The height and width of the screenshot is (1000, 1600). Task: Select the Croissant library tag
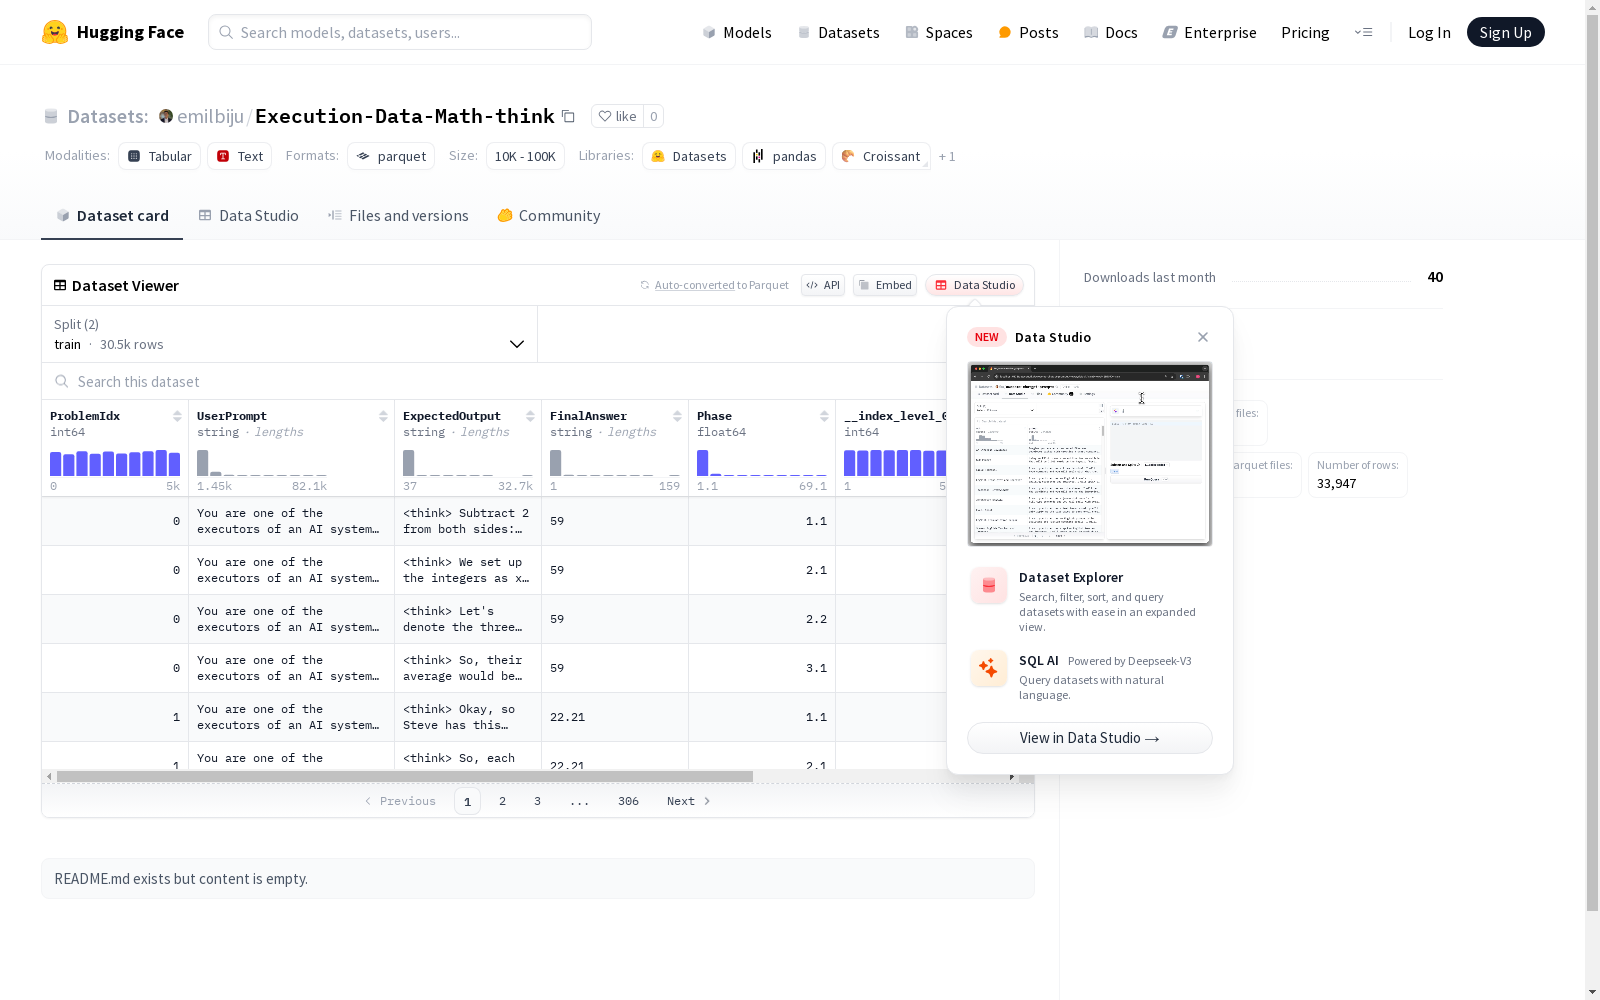881,156
